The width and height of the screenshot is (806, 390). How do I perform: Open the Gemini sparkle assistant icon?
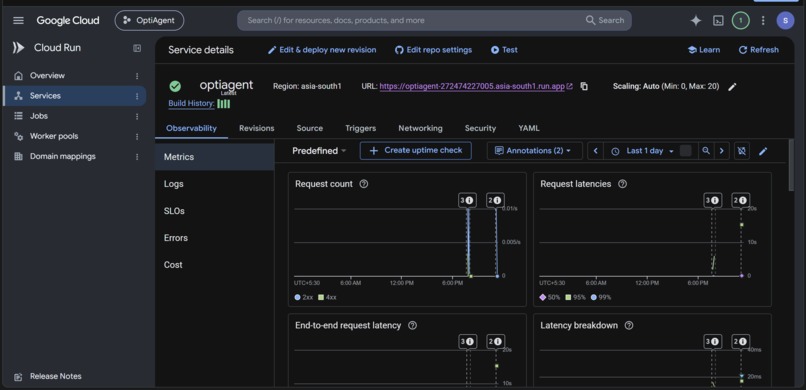(695, 21)
